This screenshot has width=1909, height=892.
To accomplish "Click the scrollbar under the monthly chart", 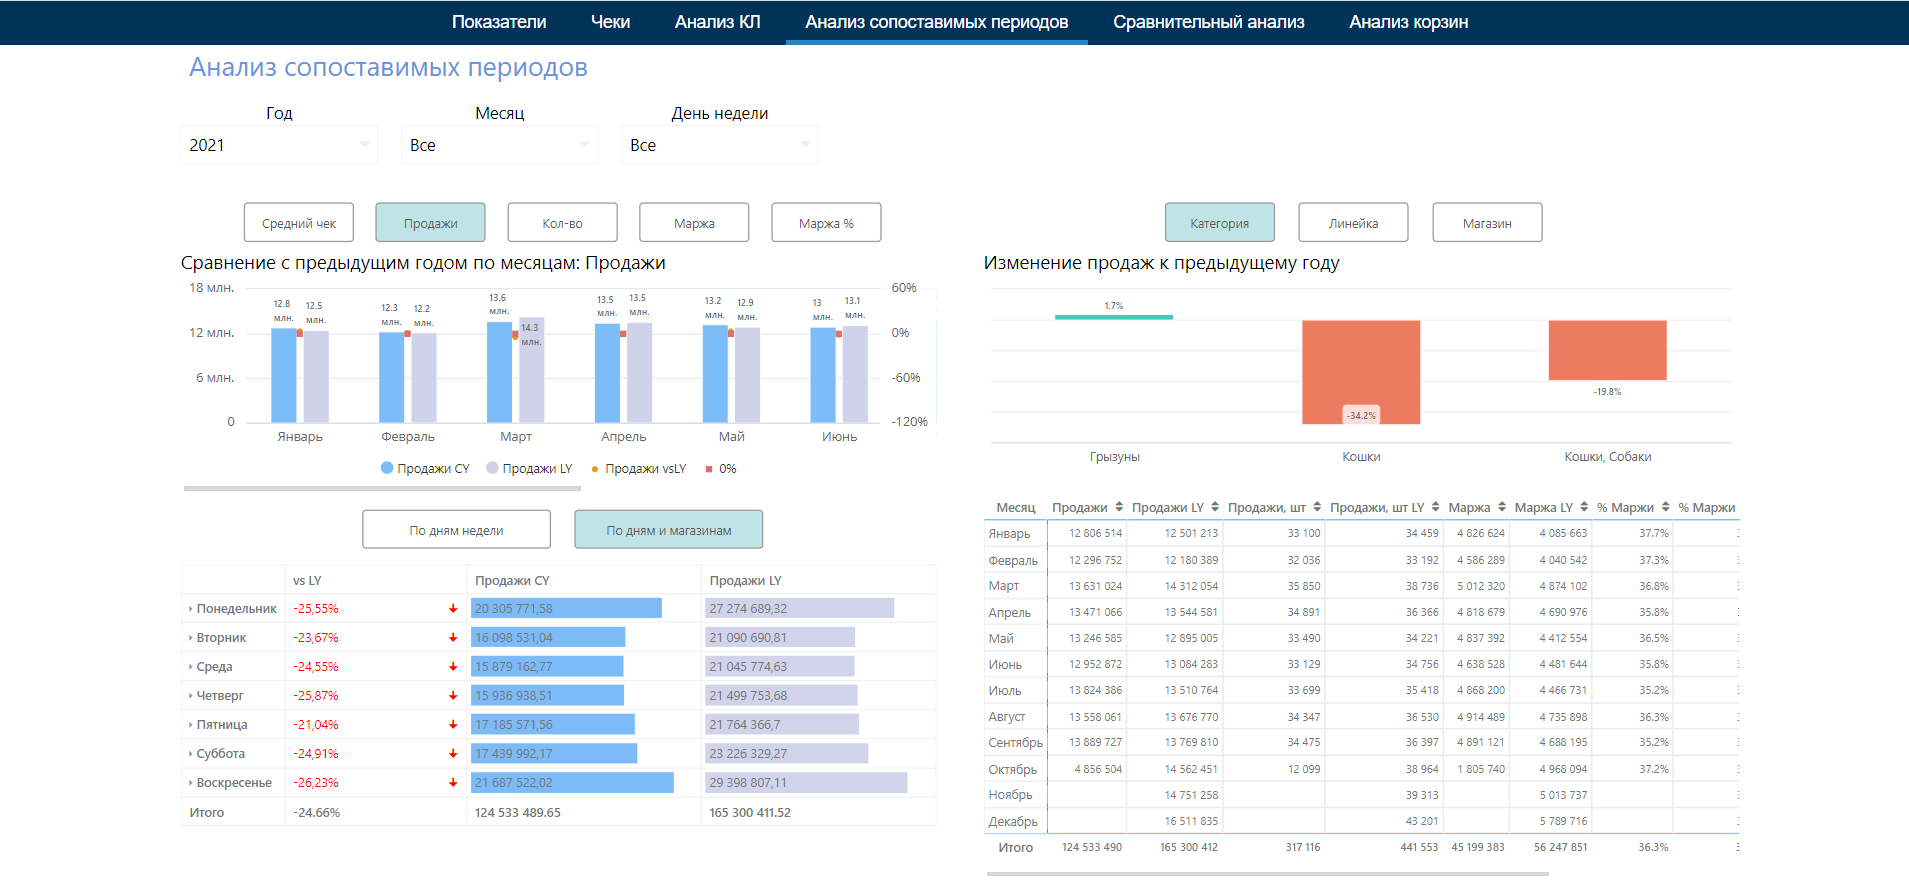I will 382,489.
